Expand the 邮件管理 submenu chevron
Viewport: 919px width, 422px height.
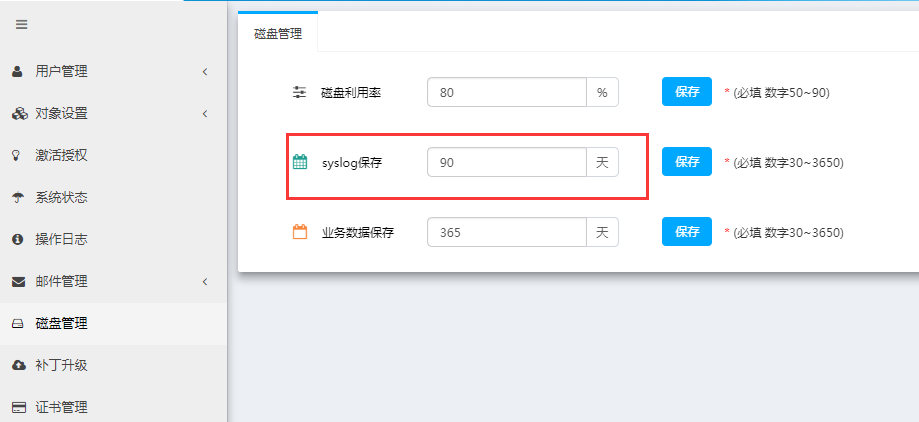[x=204, y=282]
